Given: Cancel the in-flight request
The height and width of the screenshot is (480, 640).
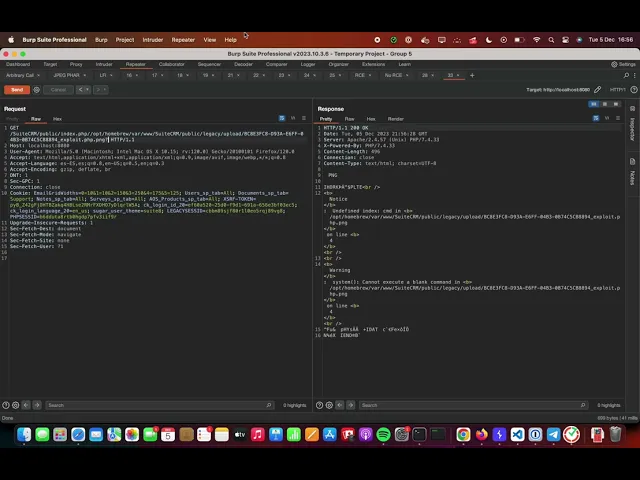Looking at the screenshot, I should point(58,90).
